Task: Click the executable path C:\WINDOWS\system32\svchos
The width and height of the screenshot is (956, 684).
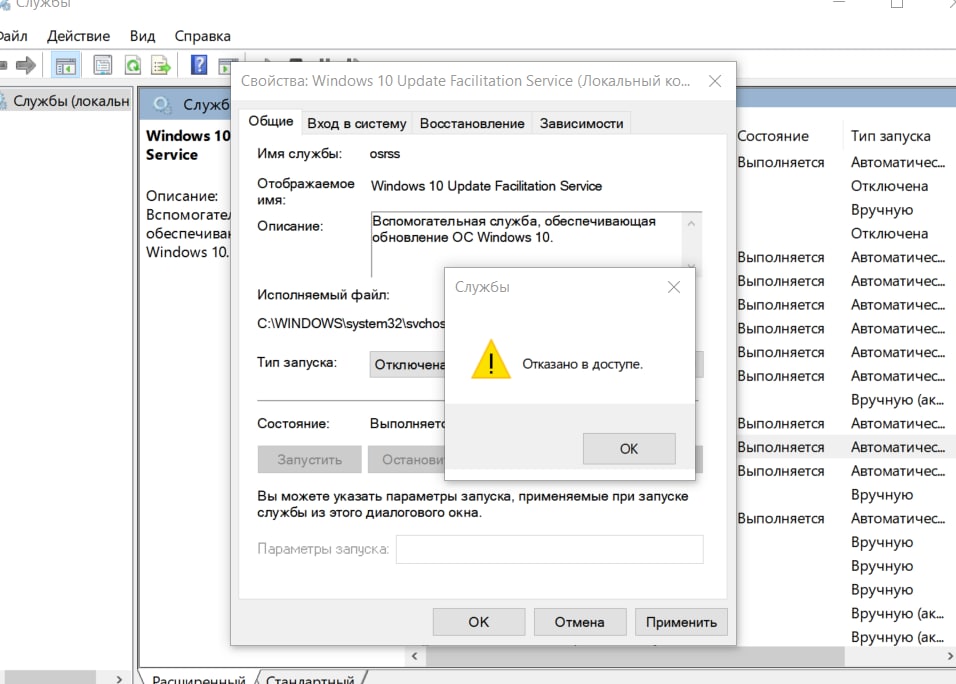Action: 351,323
